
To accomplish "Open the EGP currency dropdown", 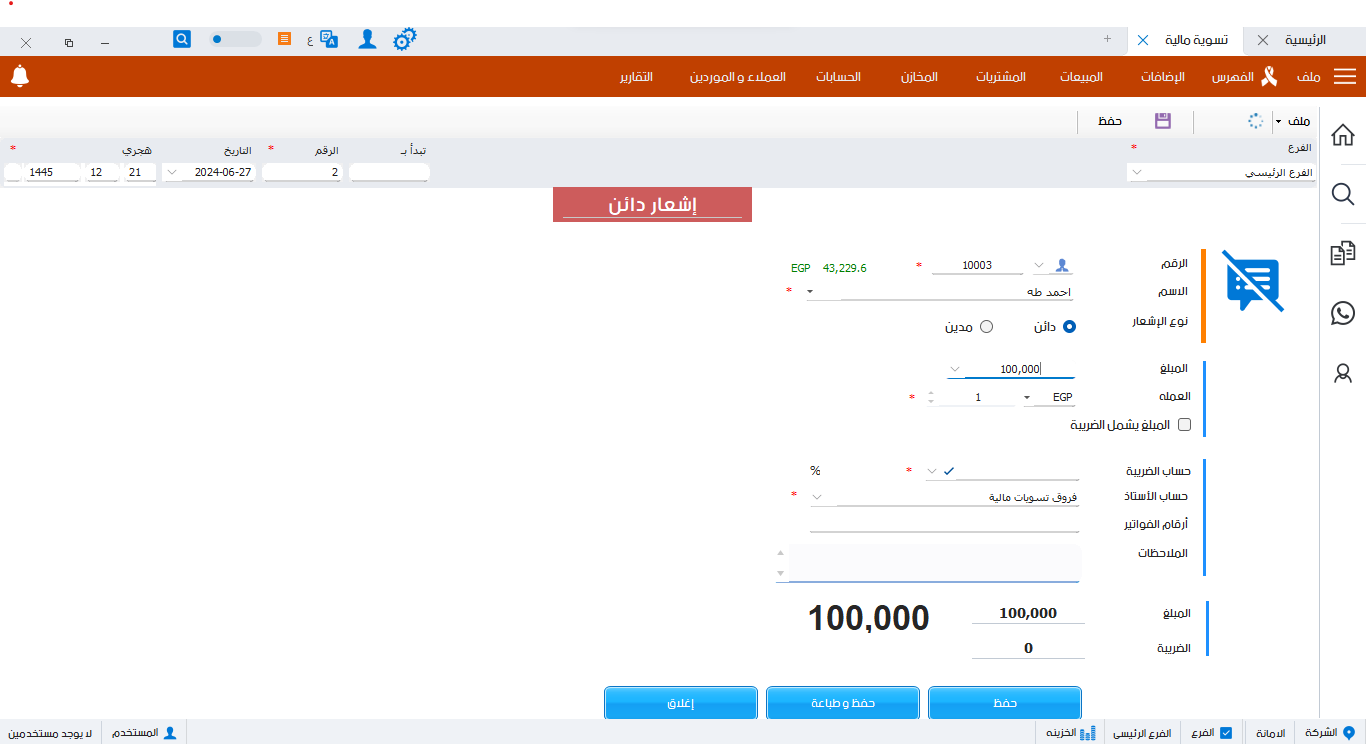I will (1027, 398).
